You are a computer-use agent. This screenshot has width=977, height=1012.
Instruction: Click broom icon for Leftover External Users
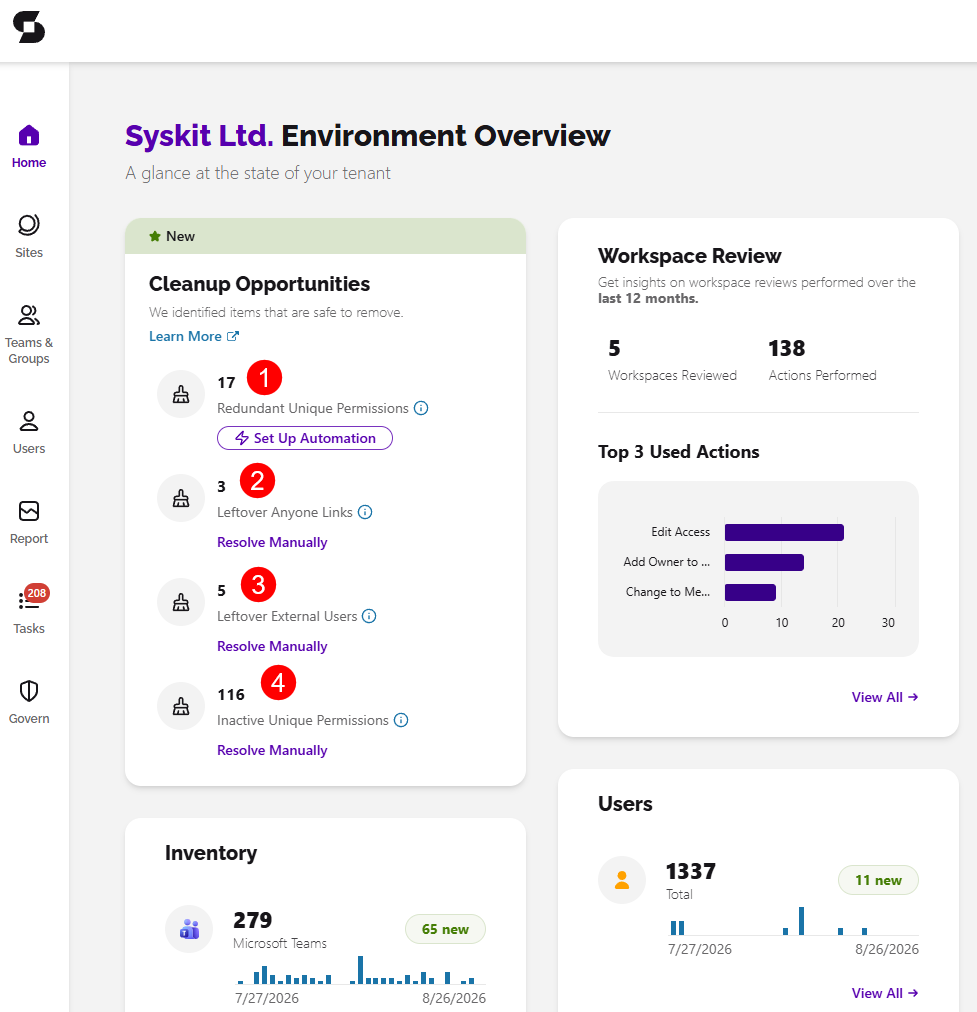(181, 602)
